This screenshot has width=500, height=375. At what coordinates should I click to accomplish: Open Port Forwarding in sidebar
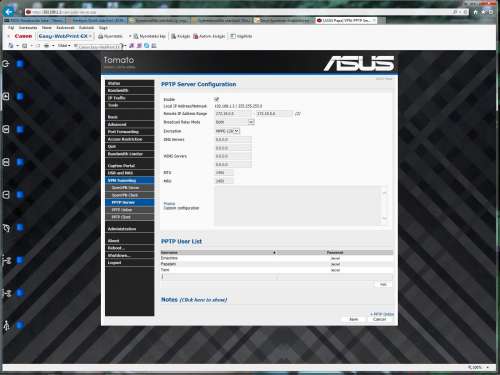(x=130, y=131)
